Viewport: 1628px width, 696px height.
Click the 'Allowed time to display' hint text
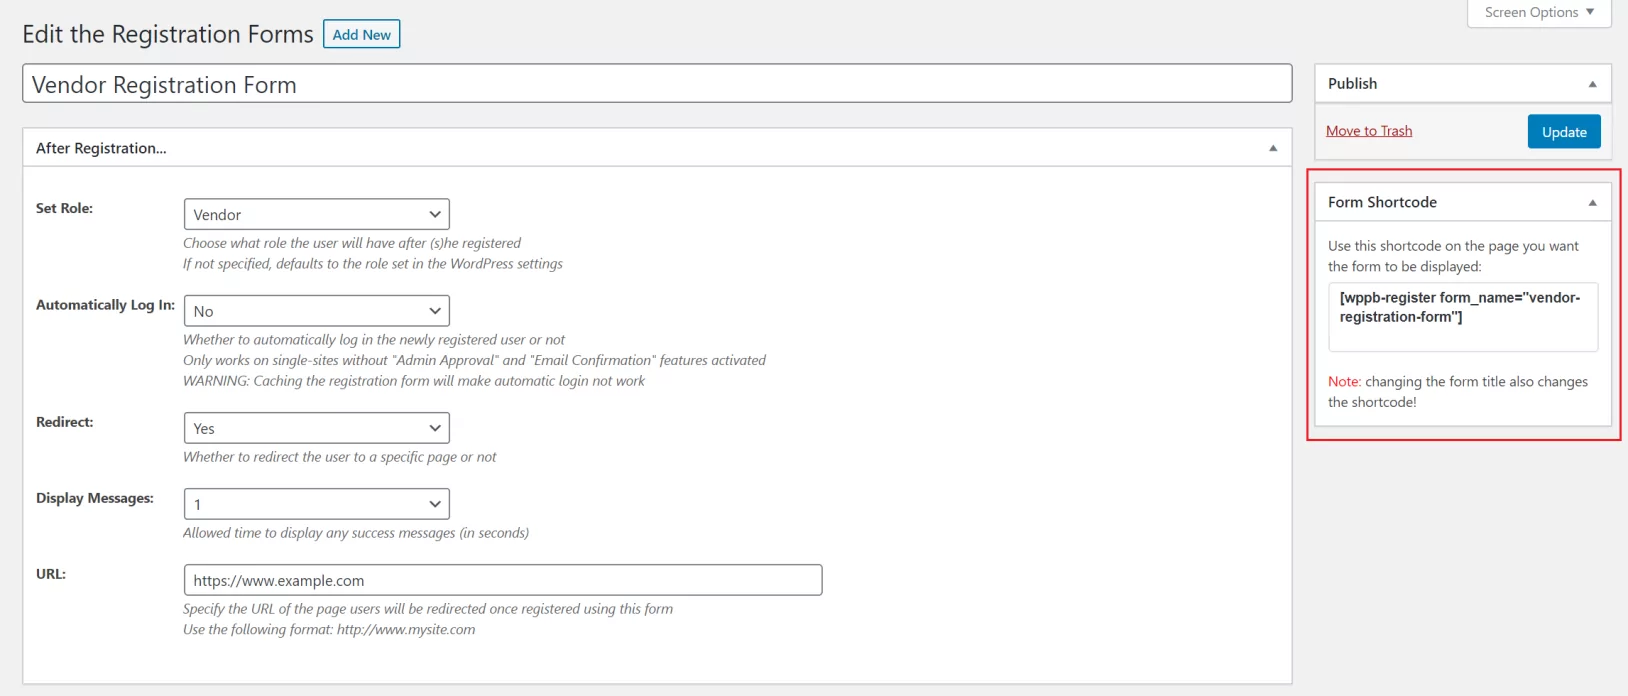click(x=356, y=533)
